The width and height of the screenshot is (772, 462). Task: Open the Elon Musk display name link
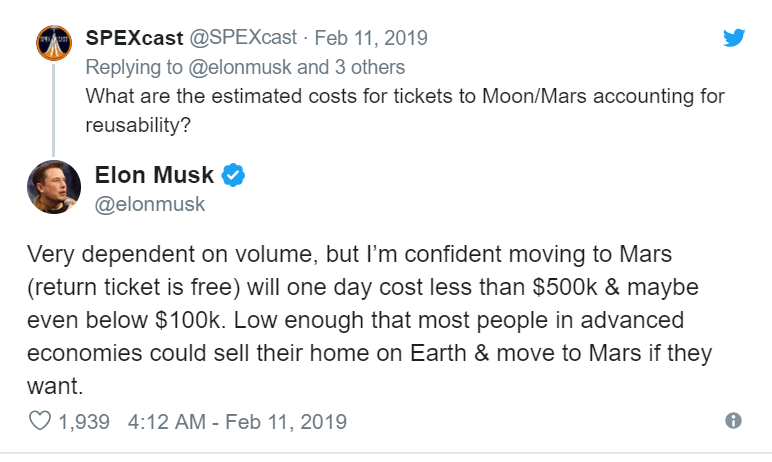(154, 175)
